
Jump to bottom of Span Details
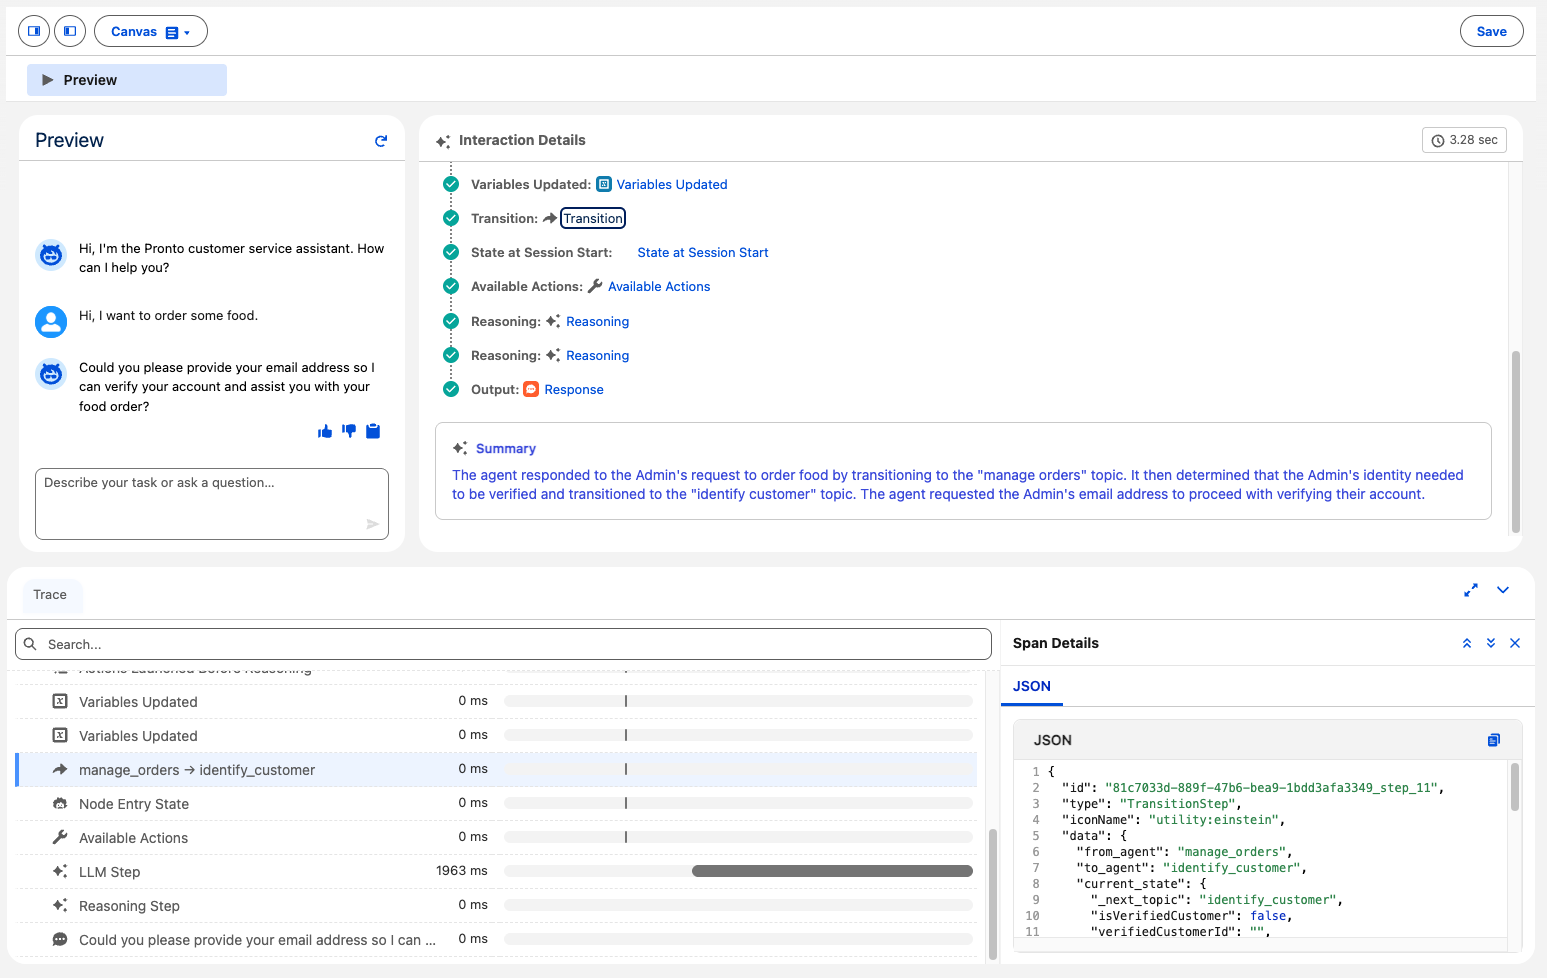1490,643
